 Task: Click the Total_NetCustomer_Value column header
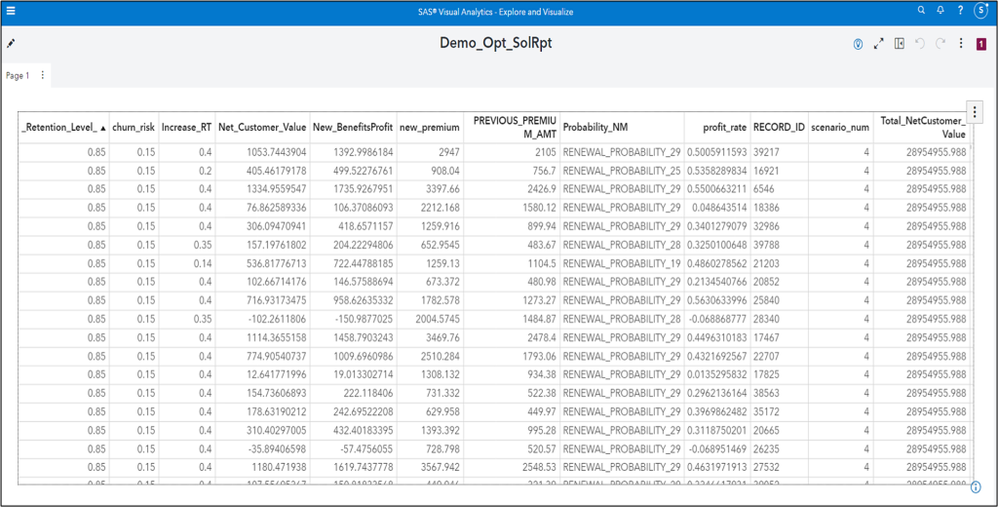click(921, 127)
